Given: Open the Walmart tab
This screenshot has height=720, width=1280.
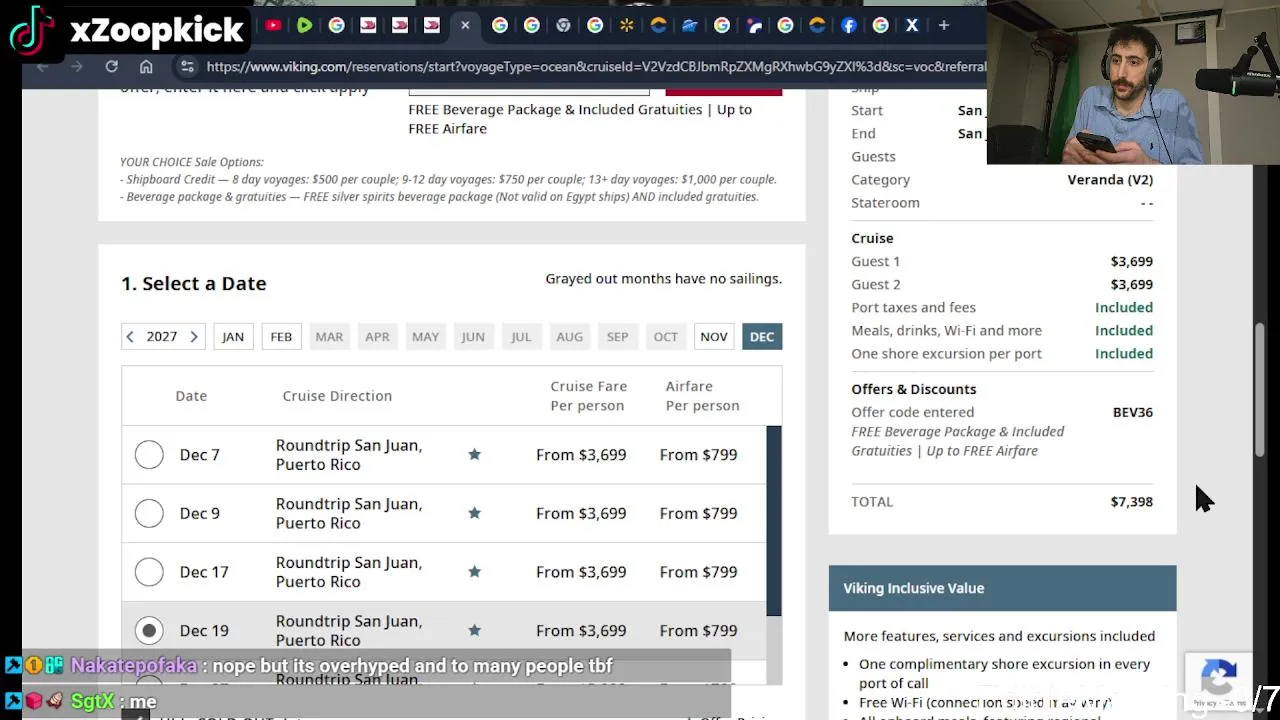Looking at the screenshot, I should (x=626, y=25).
